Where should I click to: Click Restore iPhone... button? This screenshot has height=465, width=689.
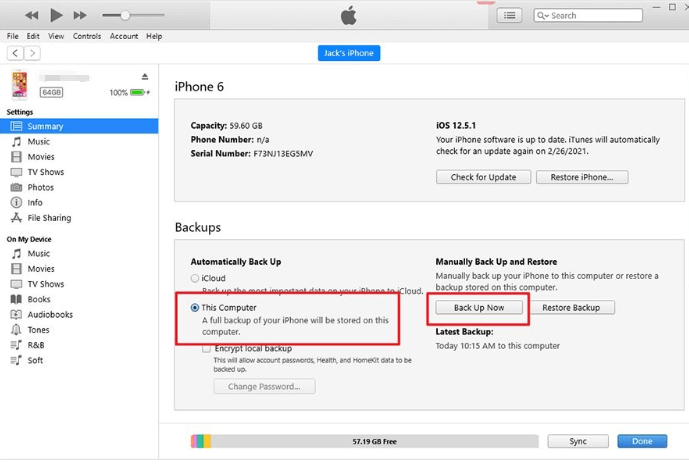pos(582,177)
